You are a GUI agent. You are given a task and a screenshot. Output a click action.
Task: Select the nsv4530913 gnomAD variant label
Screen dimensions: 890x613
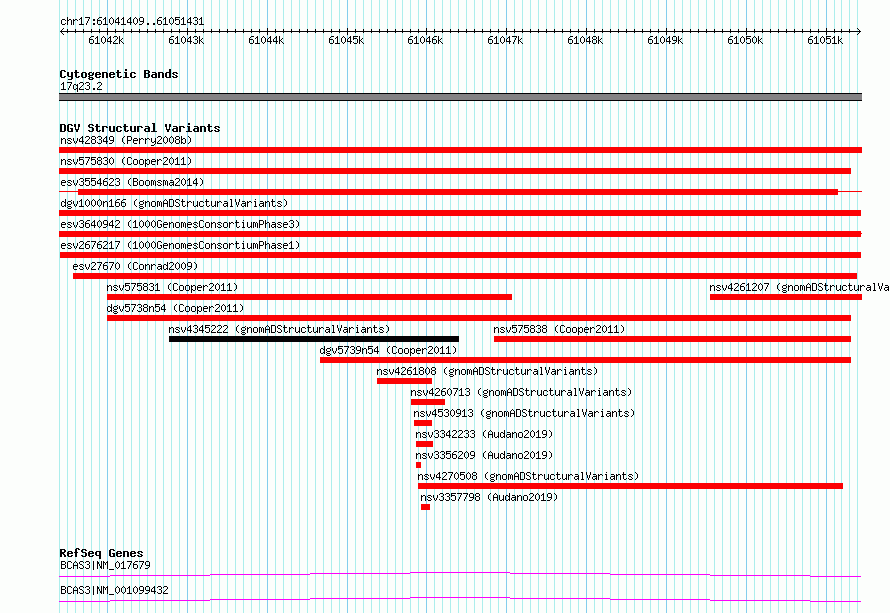tap(524, 413)
